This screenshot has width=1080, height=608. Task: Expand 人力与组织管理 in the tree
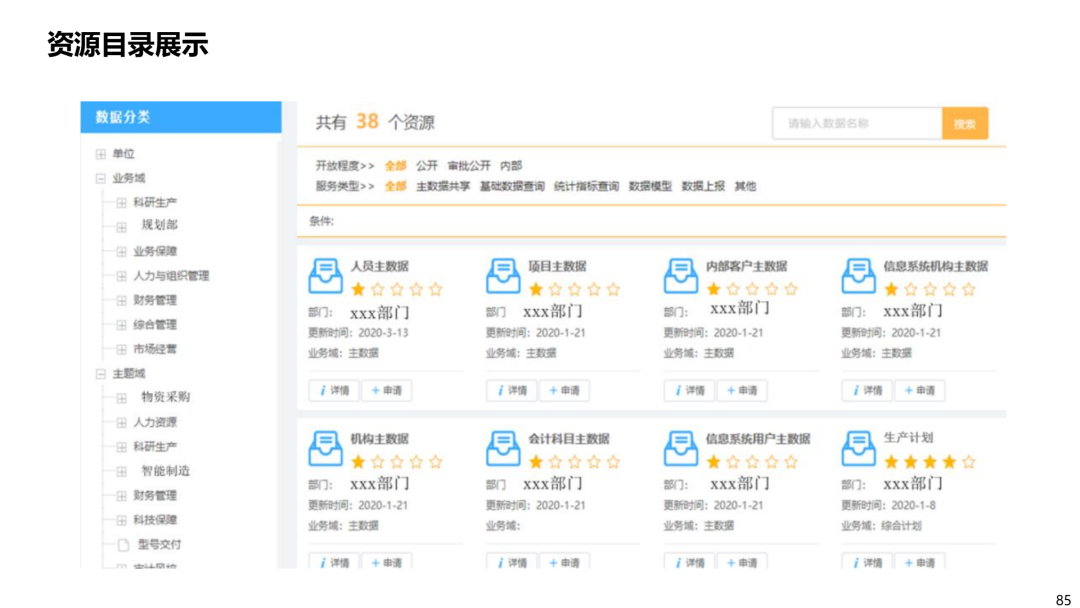coord(121,276)
